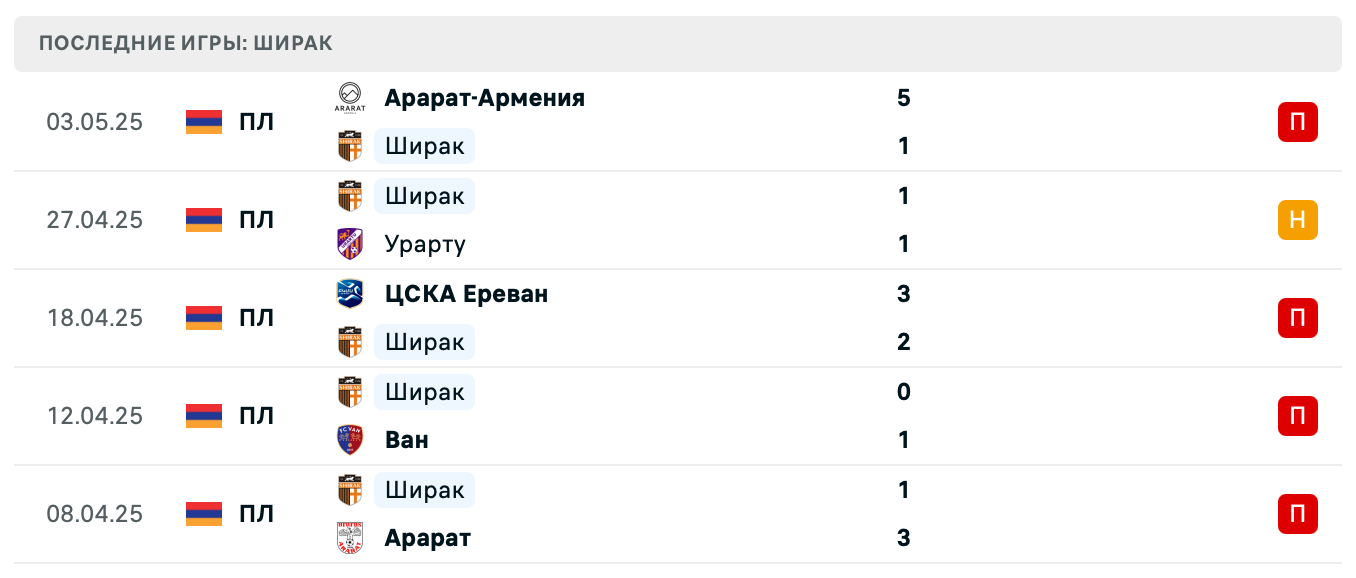Click the Van club crest

tap(349, 440)
